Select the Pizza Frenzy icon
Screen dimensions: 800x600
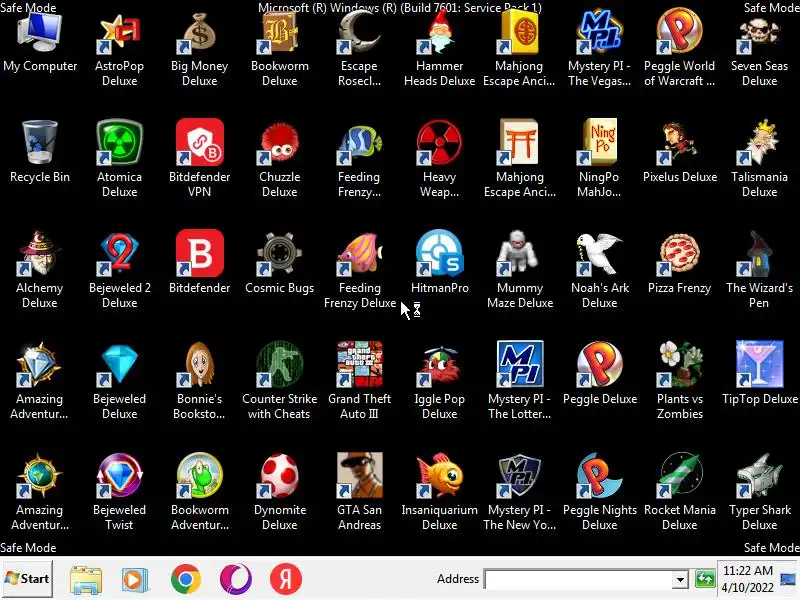click(x=680, y=263)
